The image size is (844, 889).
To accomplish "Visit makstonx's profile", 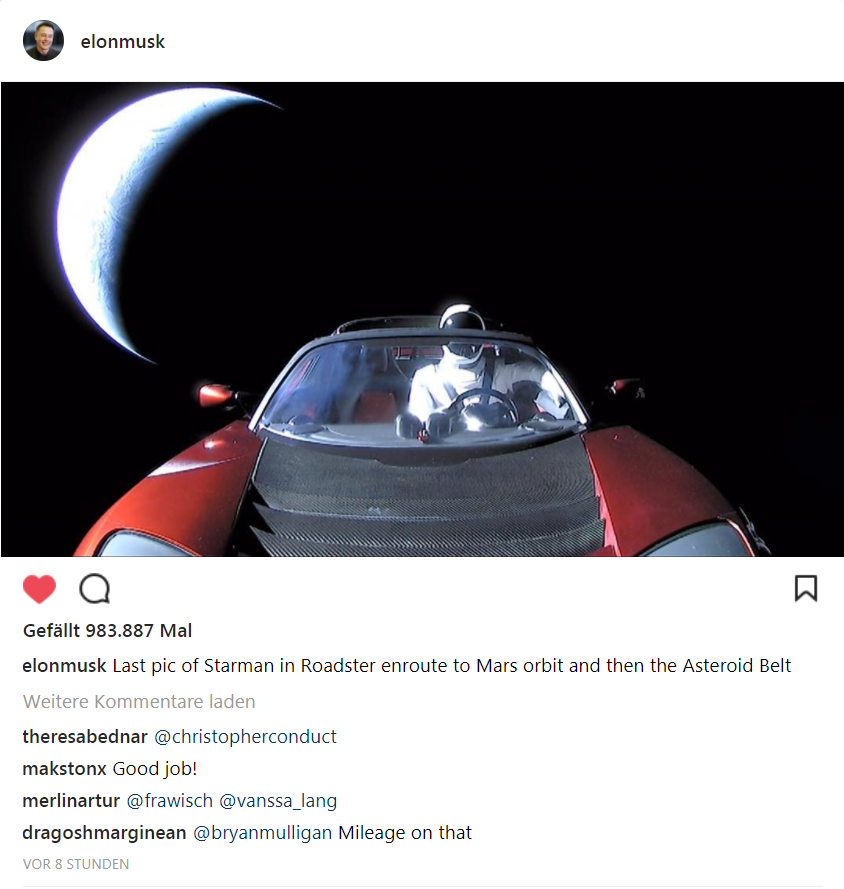I will [x=64, y=768].
